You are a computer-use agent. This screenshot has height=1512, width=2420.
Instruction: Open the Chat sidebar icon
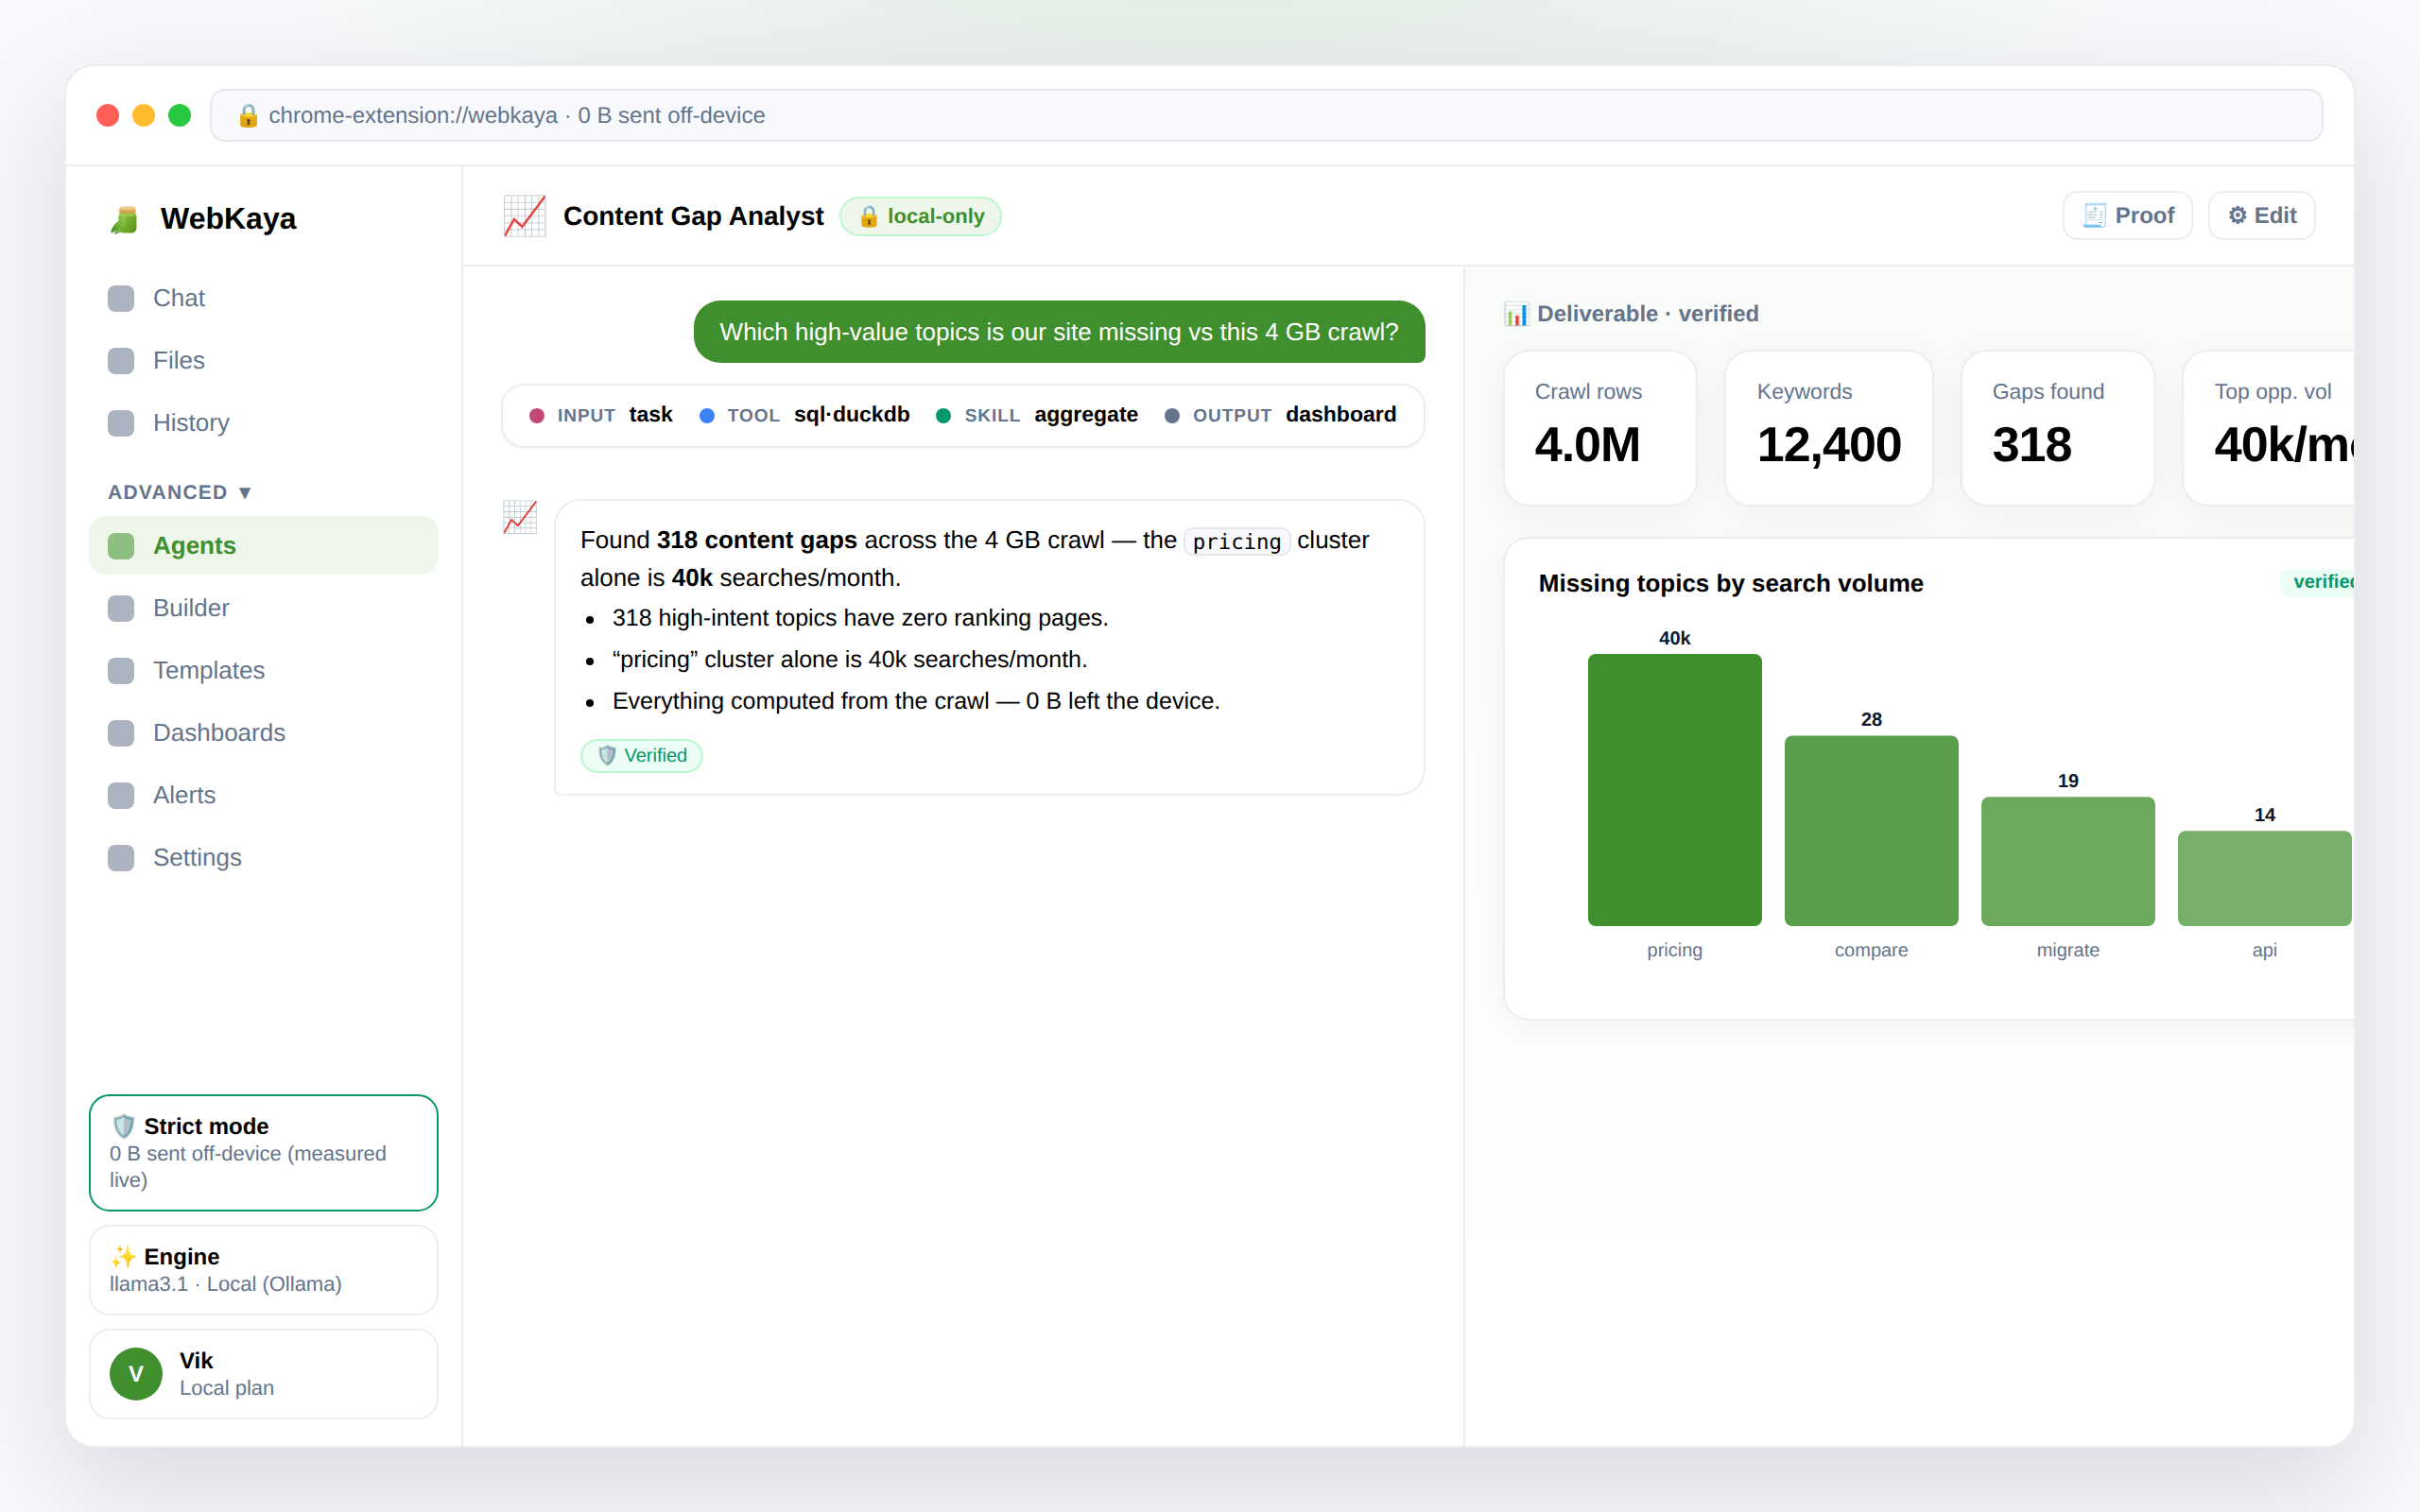point(121,298)
